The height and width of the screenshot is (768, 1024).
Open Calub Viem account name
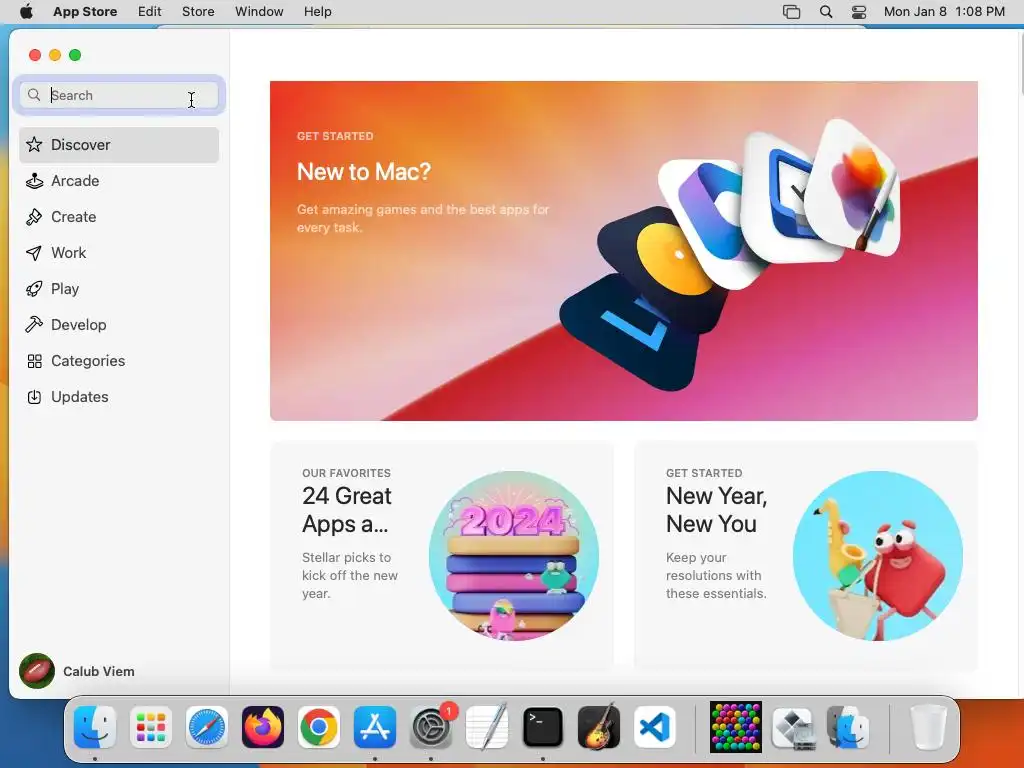pos(99,671)
